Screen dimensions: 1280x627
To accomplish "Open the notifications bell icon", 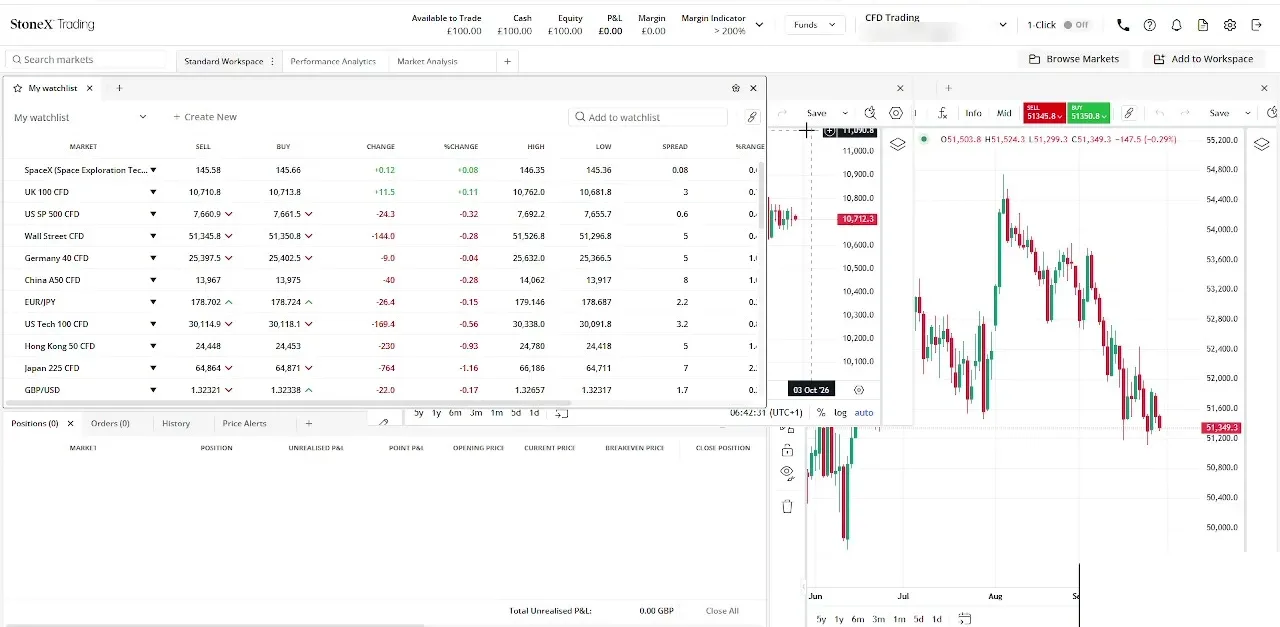I will pyautogui.click(x=1177, y=25).
